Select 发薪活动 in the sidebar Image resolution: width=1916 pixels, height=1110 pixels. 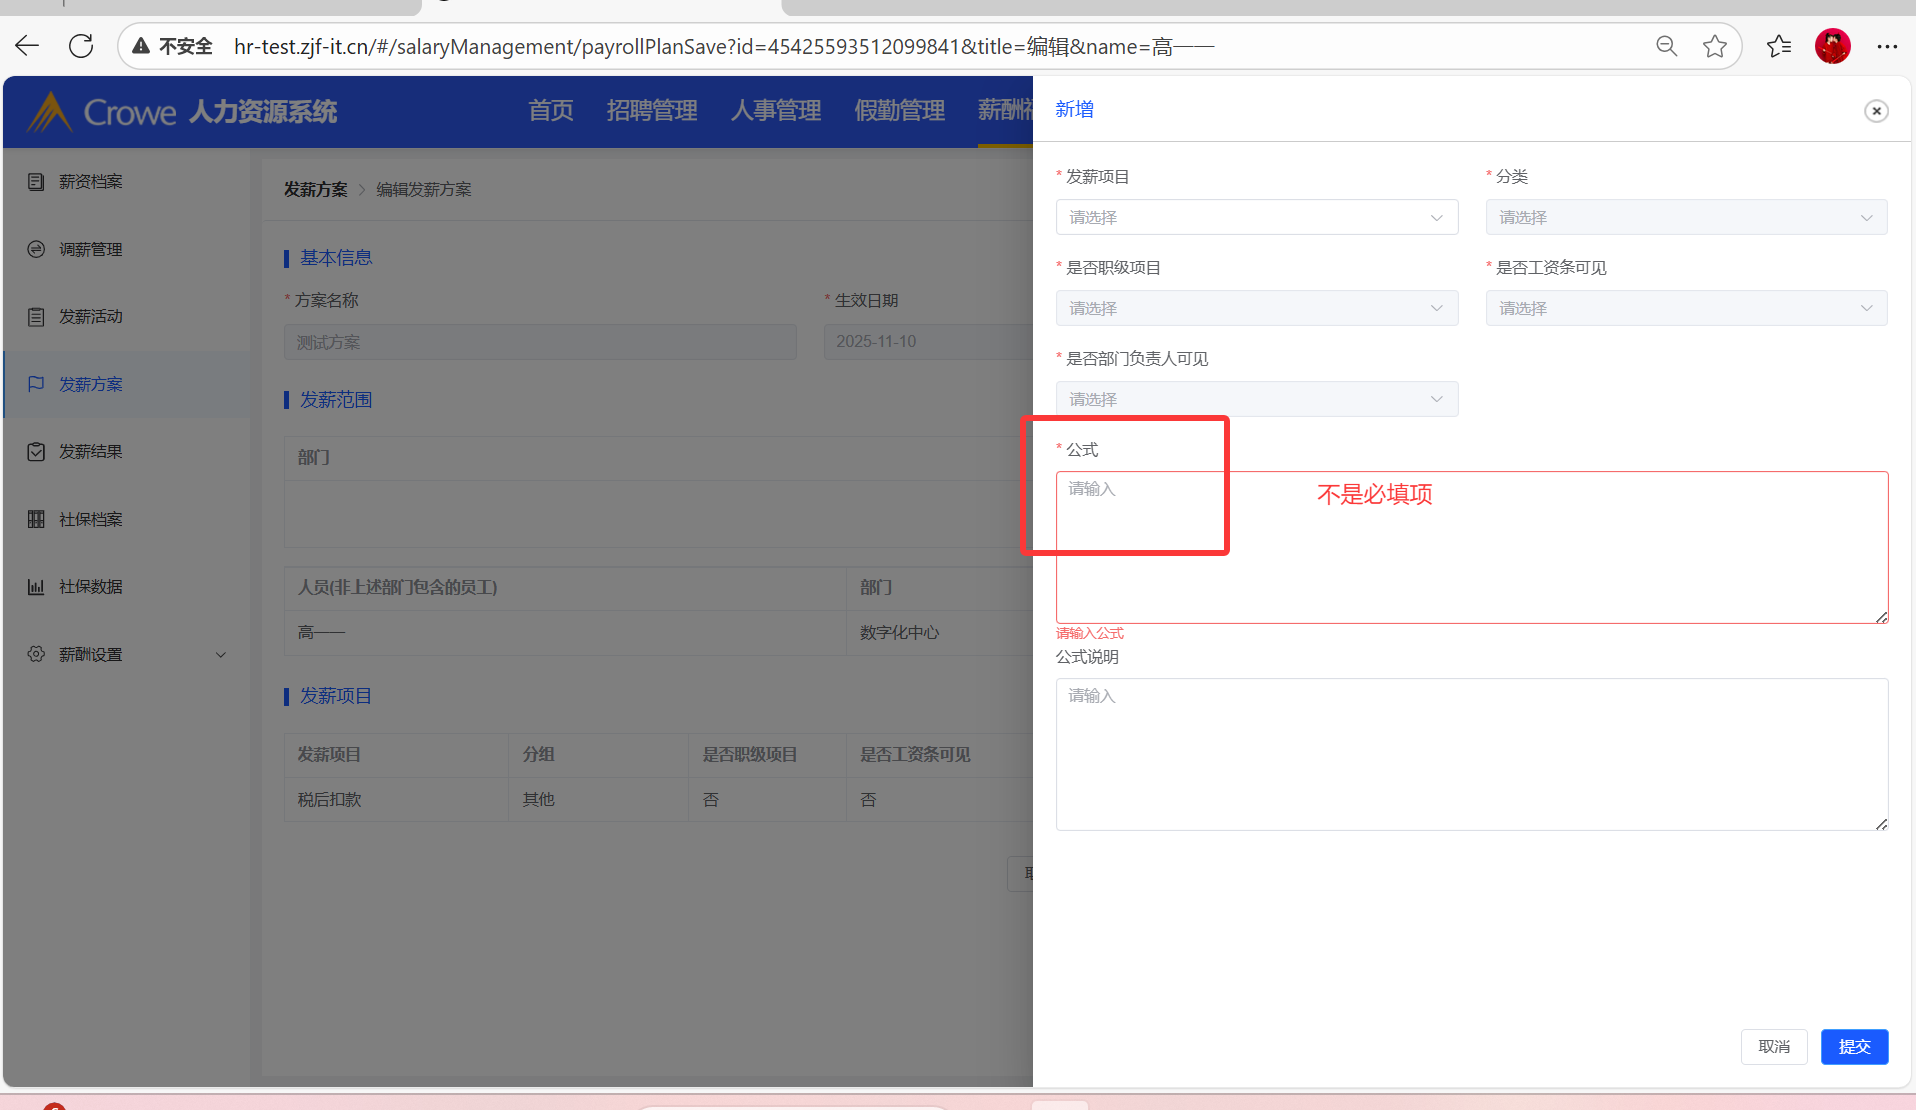91,316
